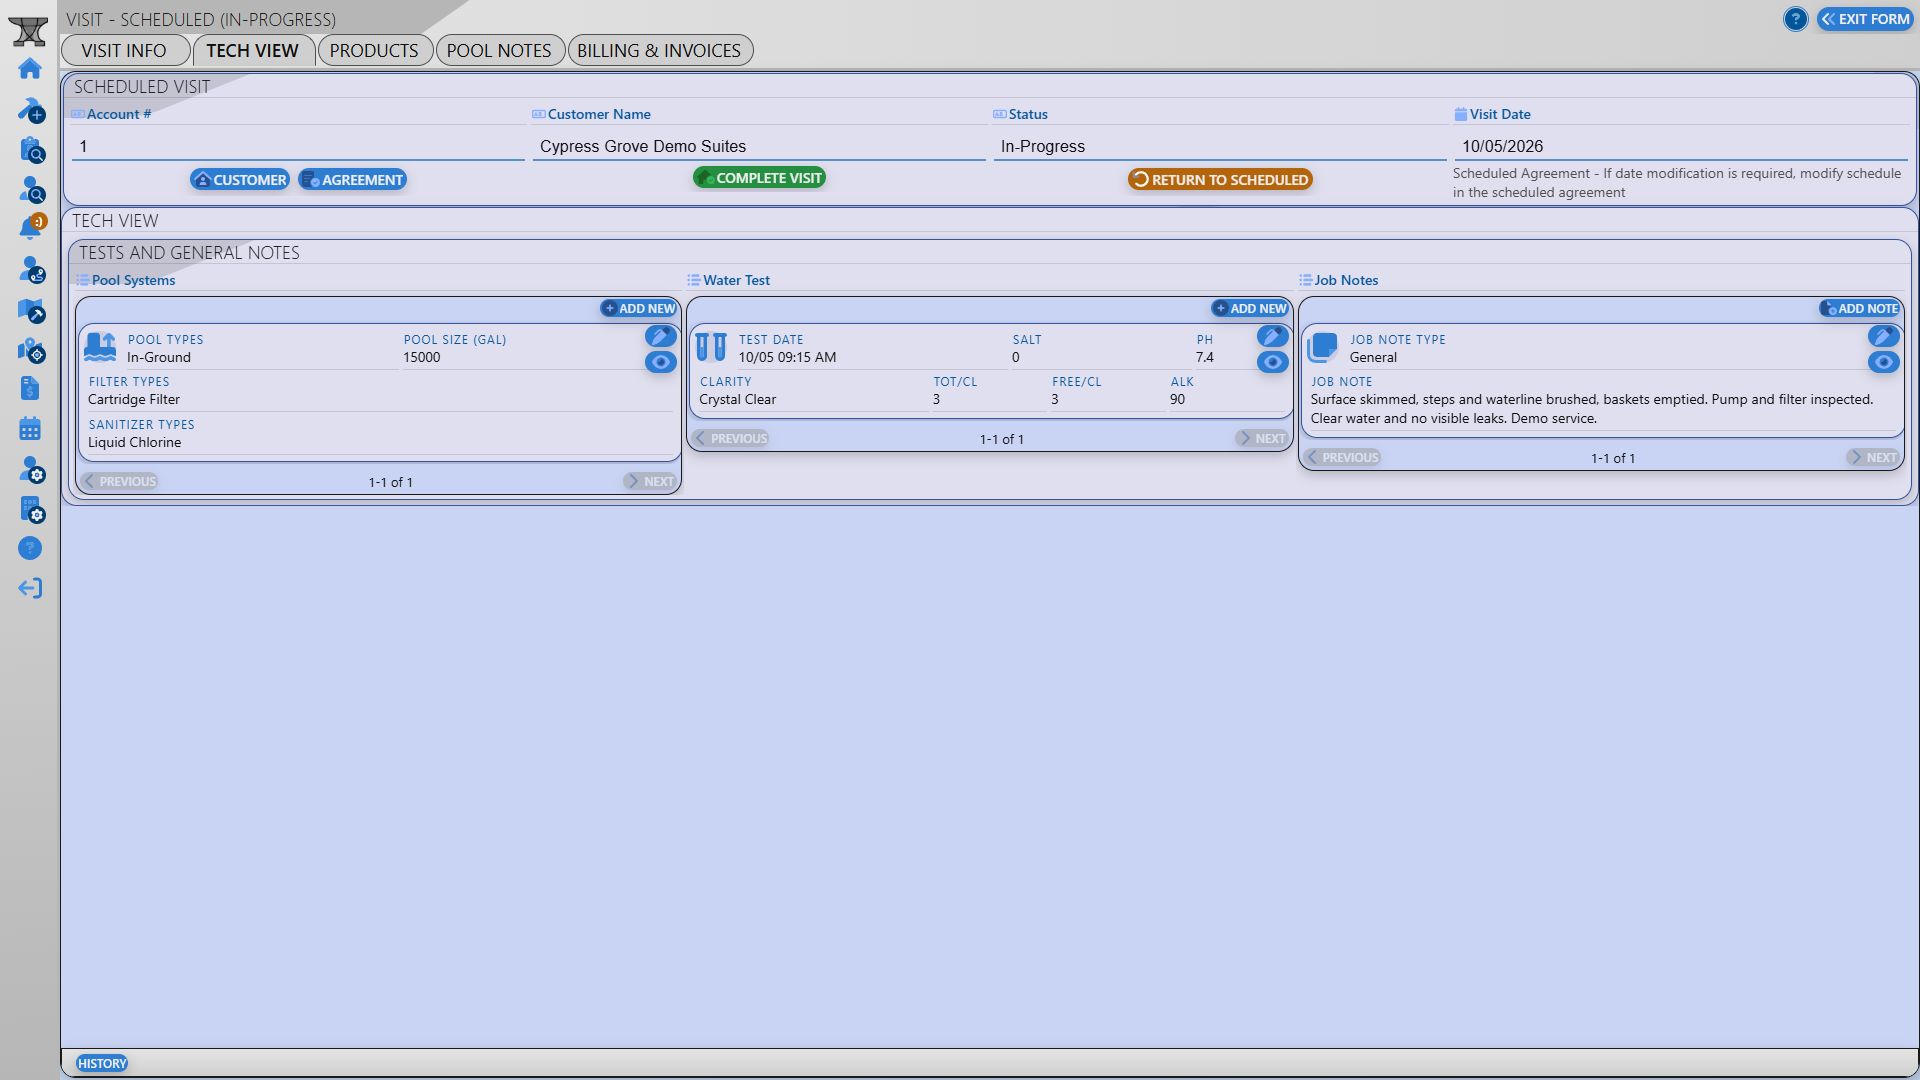Viewport: 1920px width, 1080px height.
Task: Open the user settings gear icon
Action: [30, 469]
